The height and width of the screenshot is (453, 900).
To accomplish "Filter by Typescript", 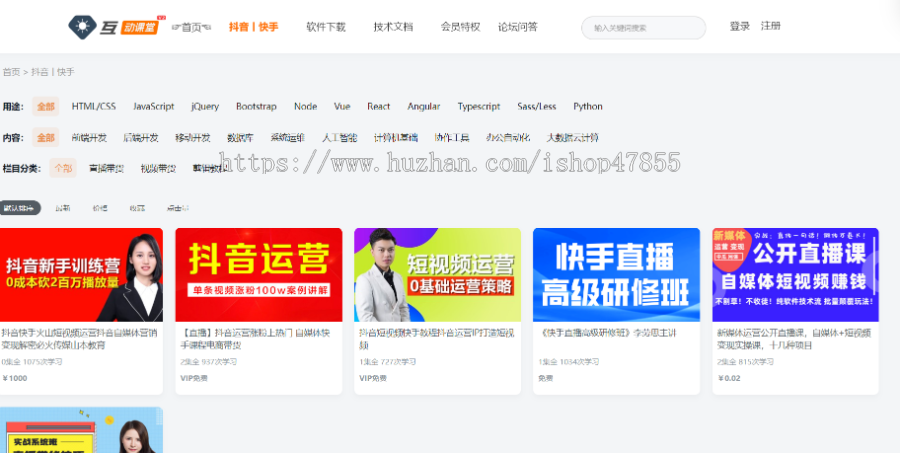I will coord(479,106).
